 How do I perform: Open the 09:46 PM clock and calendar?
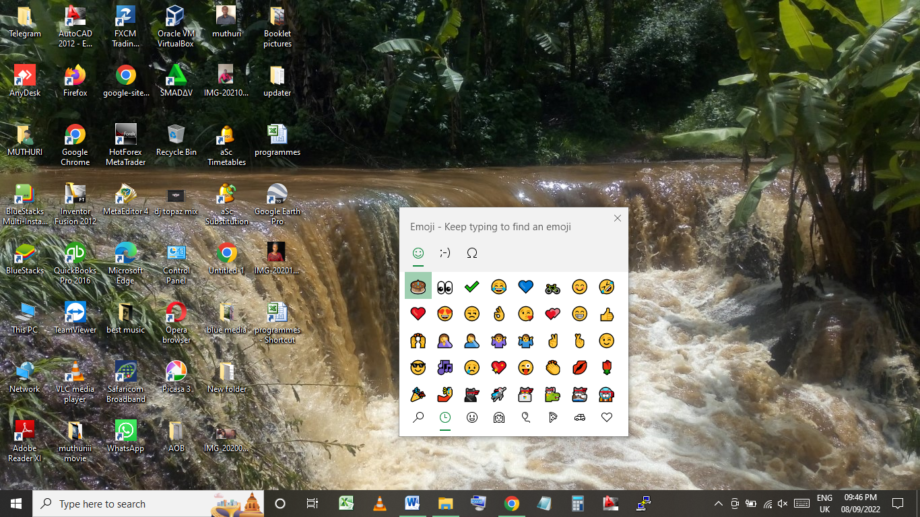click(x=860, y=504)
